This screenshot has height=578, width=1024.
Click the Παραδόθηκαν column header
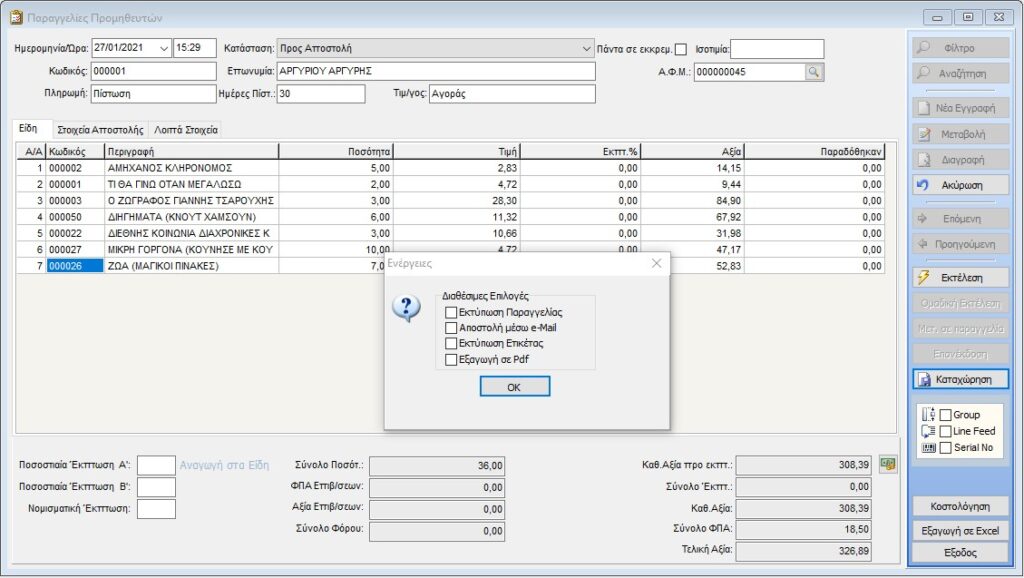[x=814, y=152]
